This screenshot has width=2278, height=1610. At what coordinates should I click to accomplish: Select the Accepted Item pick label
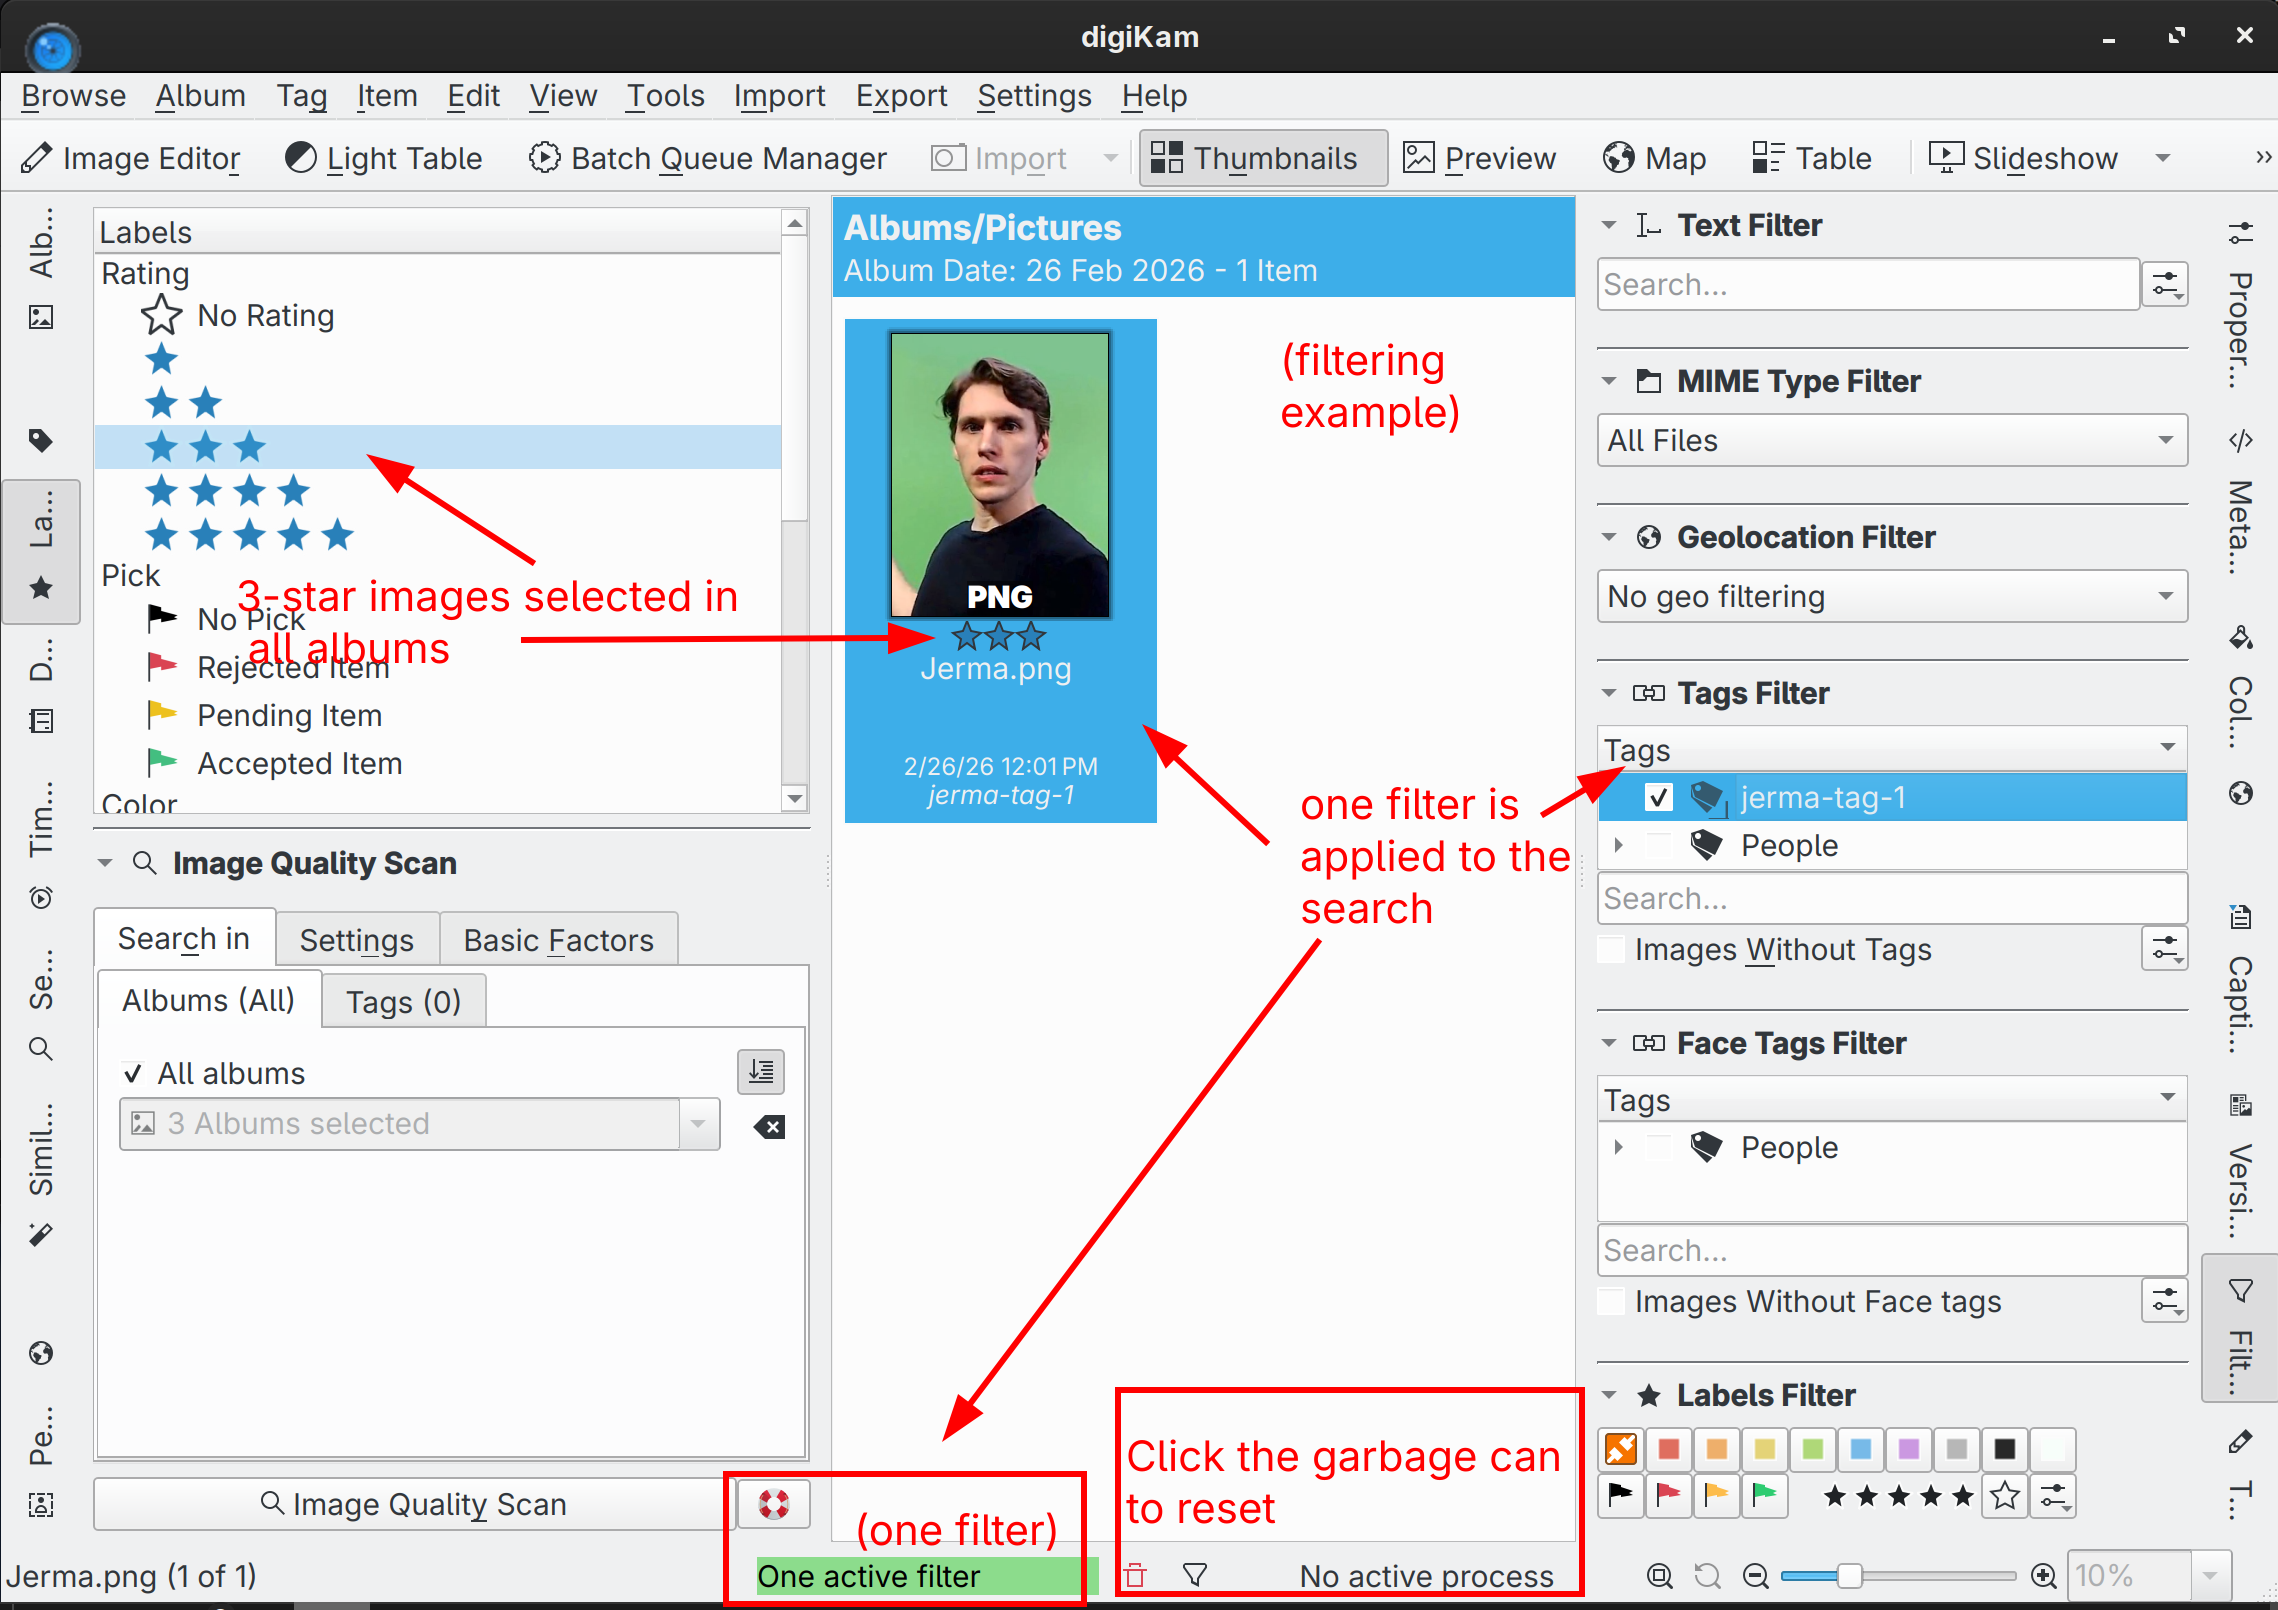(x=299, y=763)
